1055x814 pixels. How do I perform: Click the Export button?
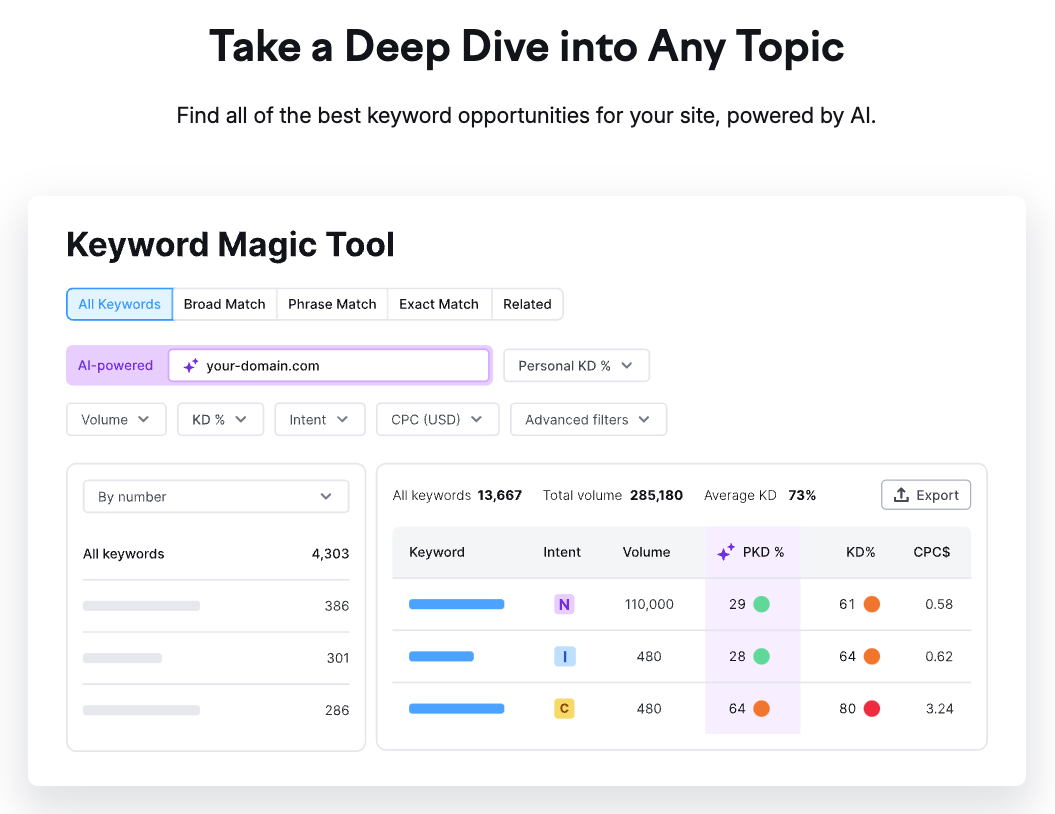click(926, 495)
